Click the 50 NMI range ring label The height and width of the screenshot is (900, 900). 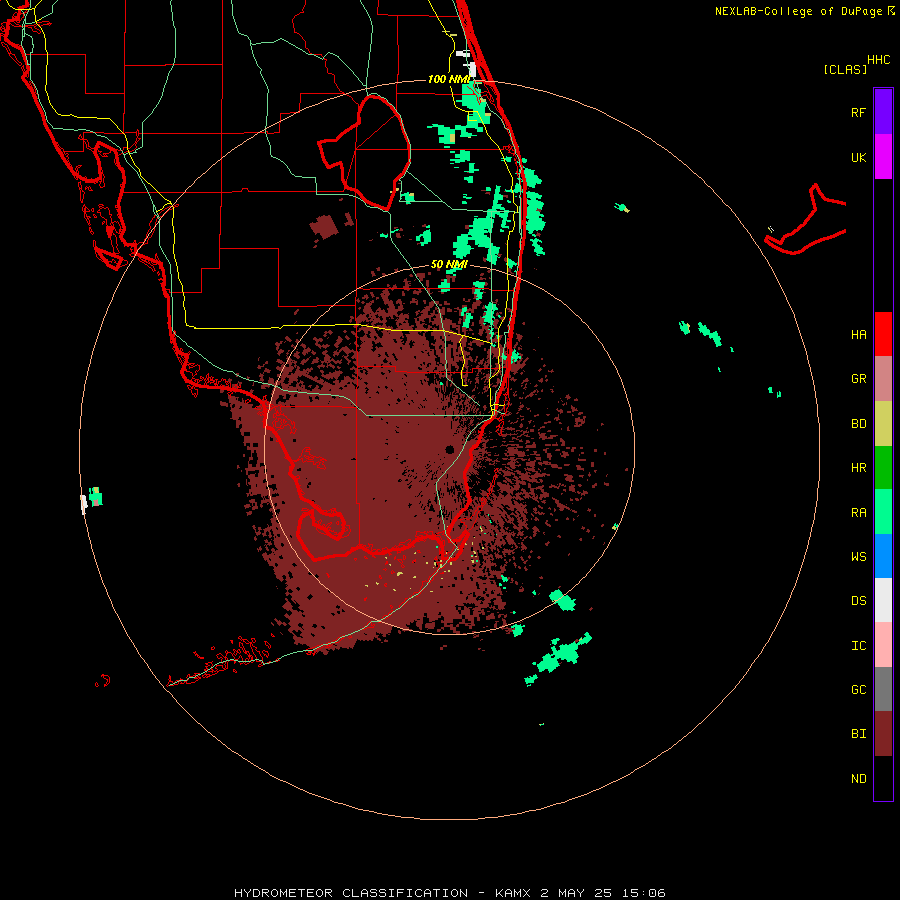(449, 264)
